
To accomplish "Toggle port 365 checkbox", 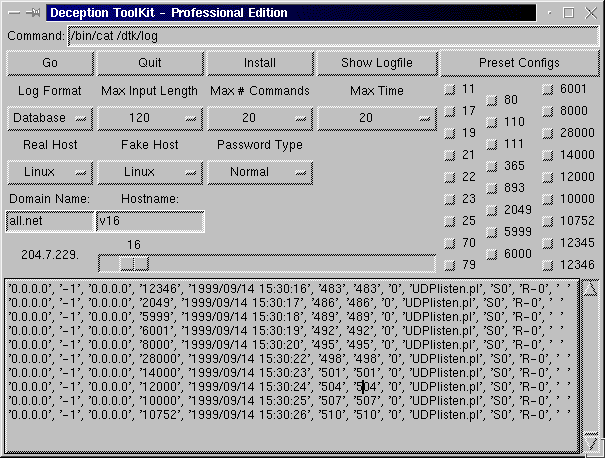I will point(492,166).
